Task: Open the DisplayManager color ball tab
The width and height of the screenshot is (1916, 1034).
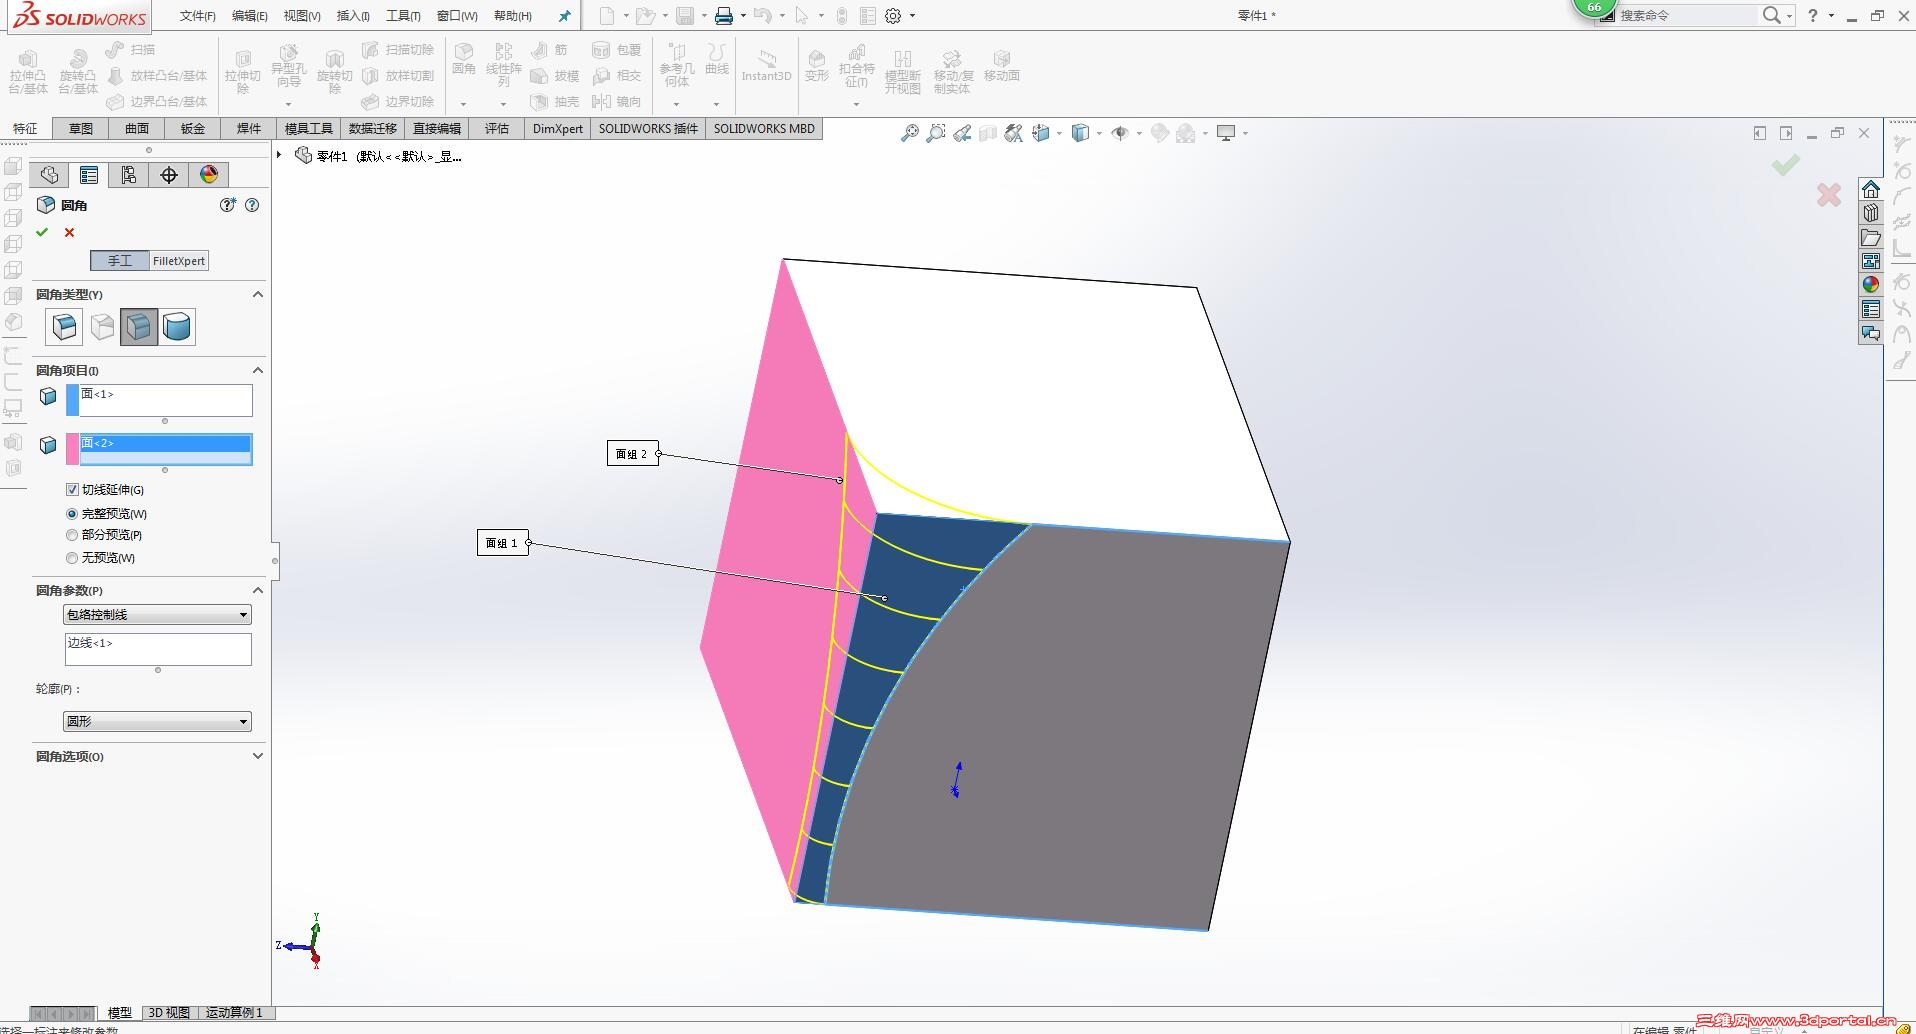Action: coord(209,175)
